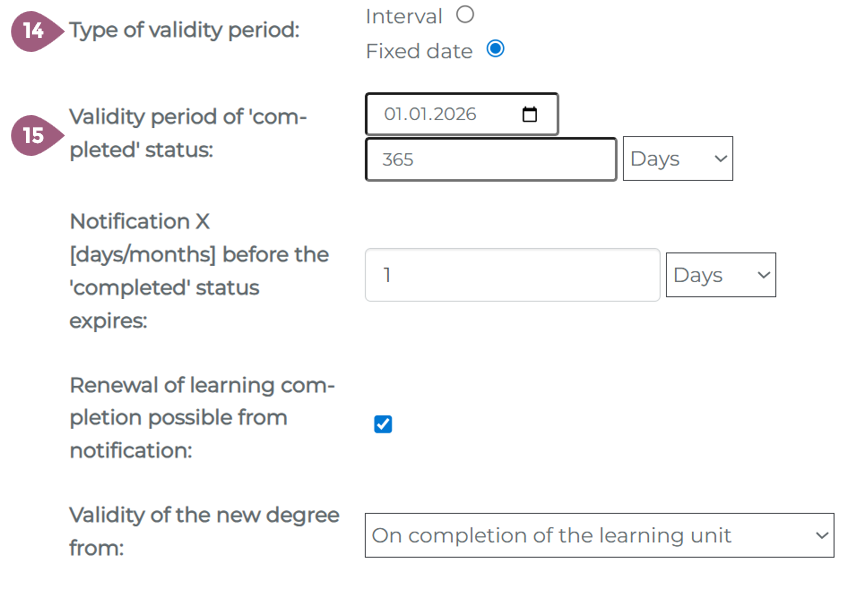Open the calendar picker icon in date field
This screenshot has width=863, height=589.
[530, 115]
